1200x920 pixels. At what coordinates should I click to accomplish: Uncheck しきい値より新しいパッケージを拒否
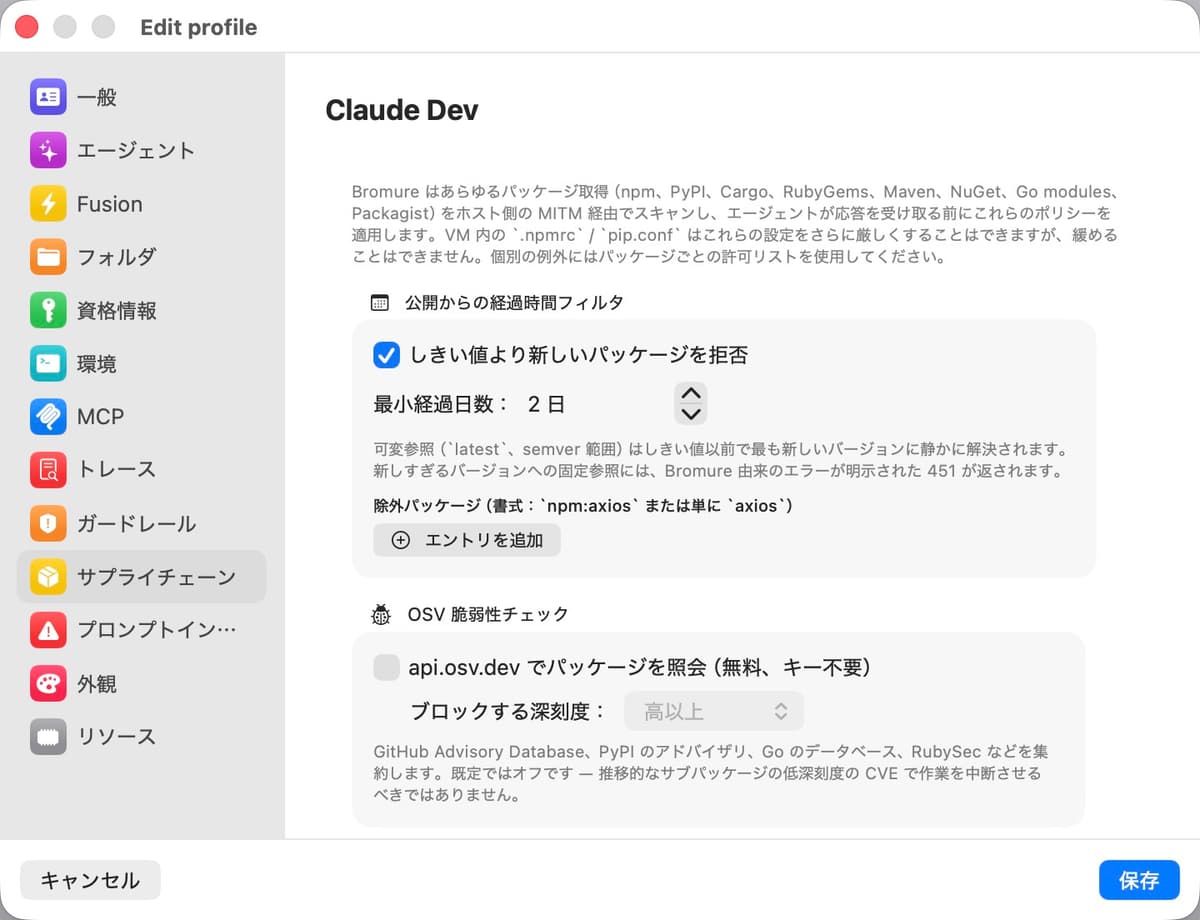(x=386, y=354)
